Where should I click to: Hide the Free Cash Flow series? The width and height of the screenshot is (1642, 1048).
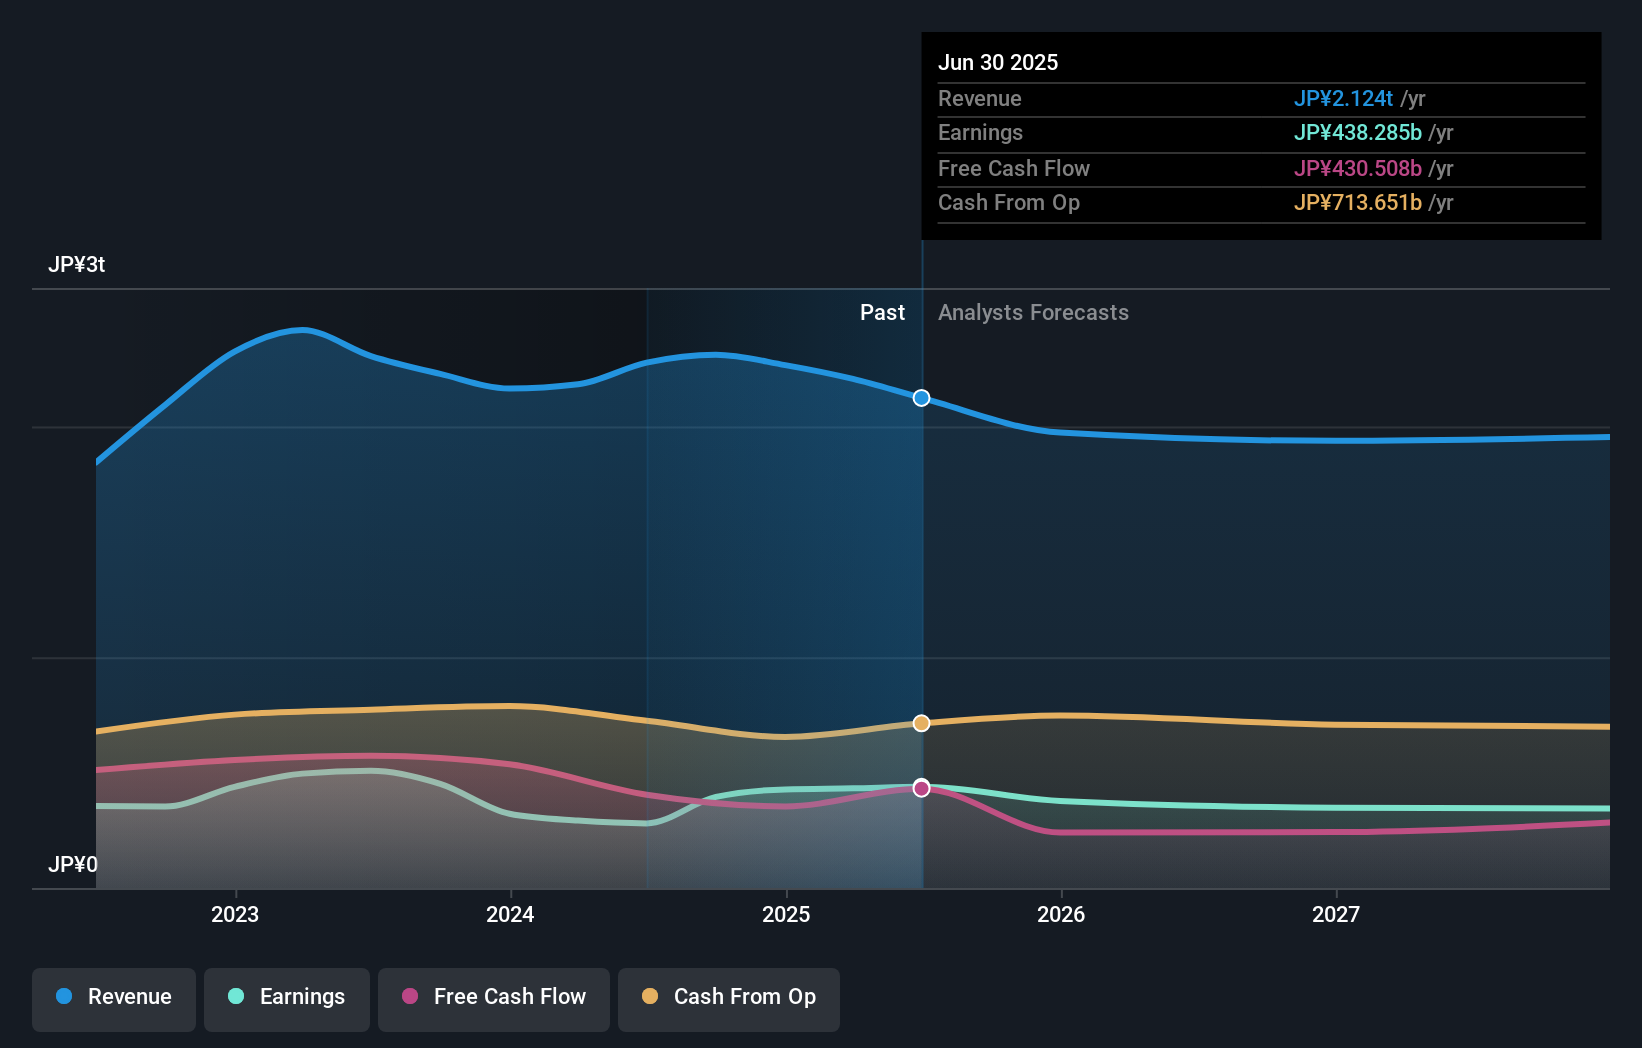point(493,999)
